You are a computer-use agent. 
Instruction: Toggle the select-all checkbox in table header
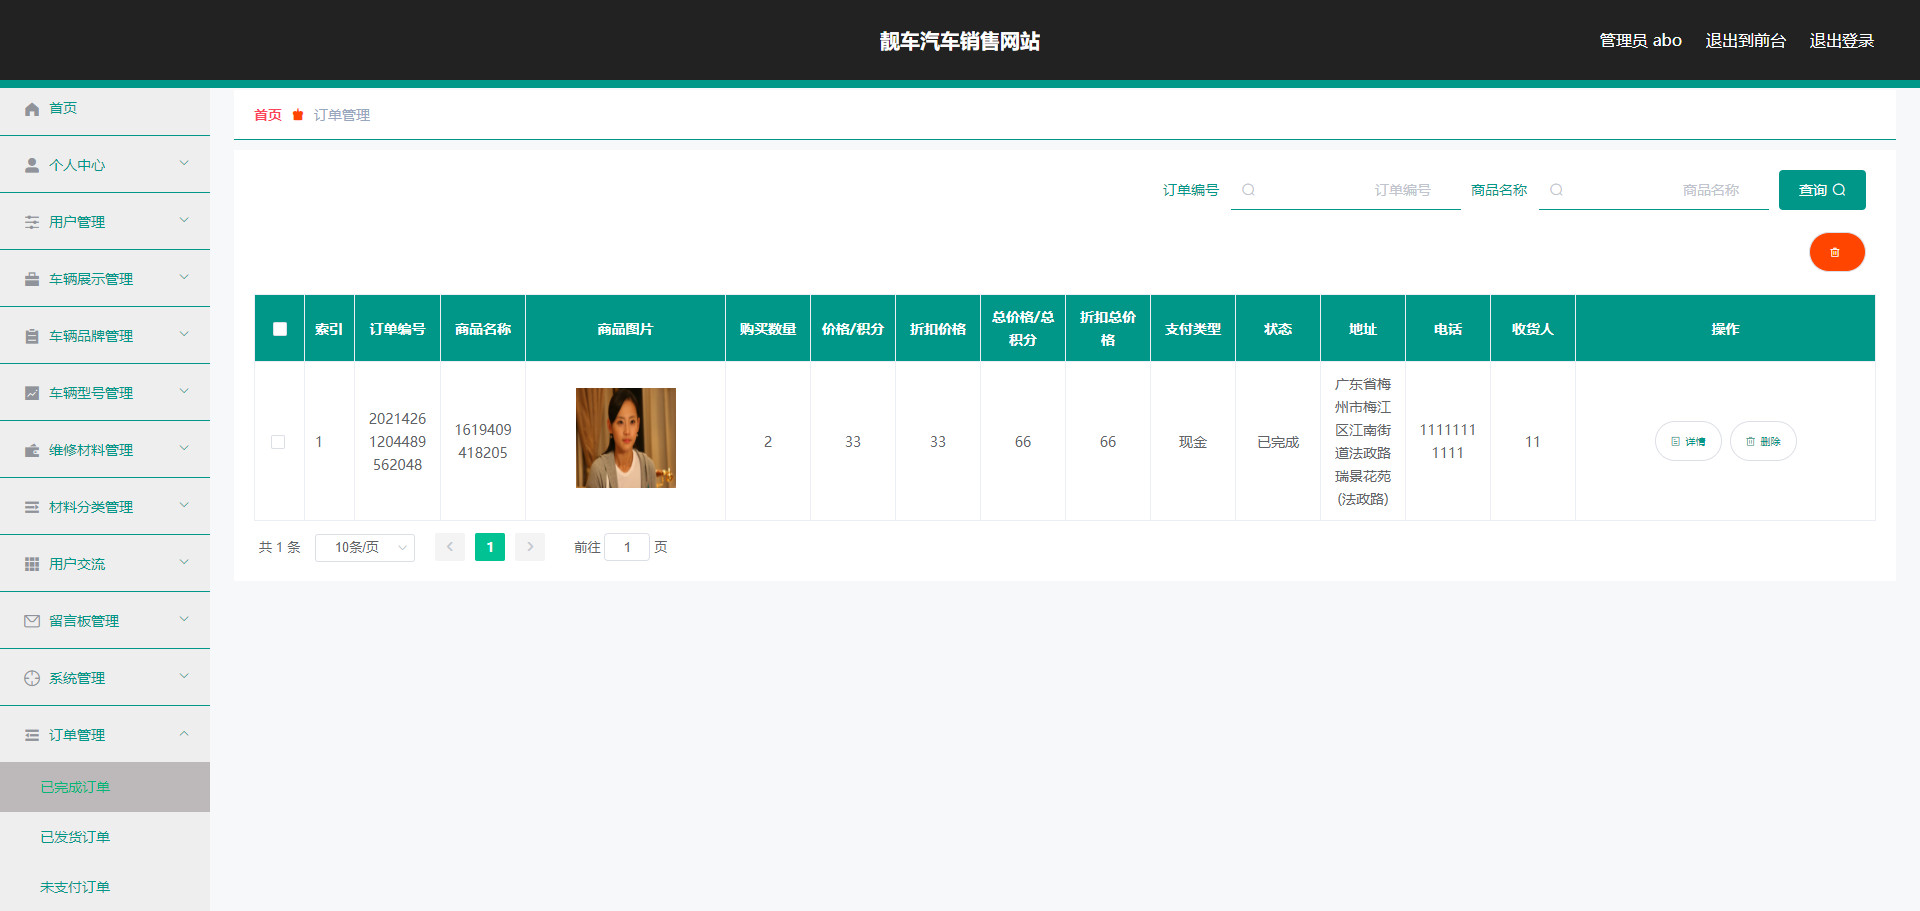pyautogui.click(x=280, y=329)
